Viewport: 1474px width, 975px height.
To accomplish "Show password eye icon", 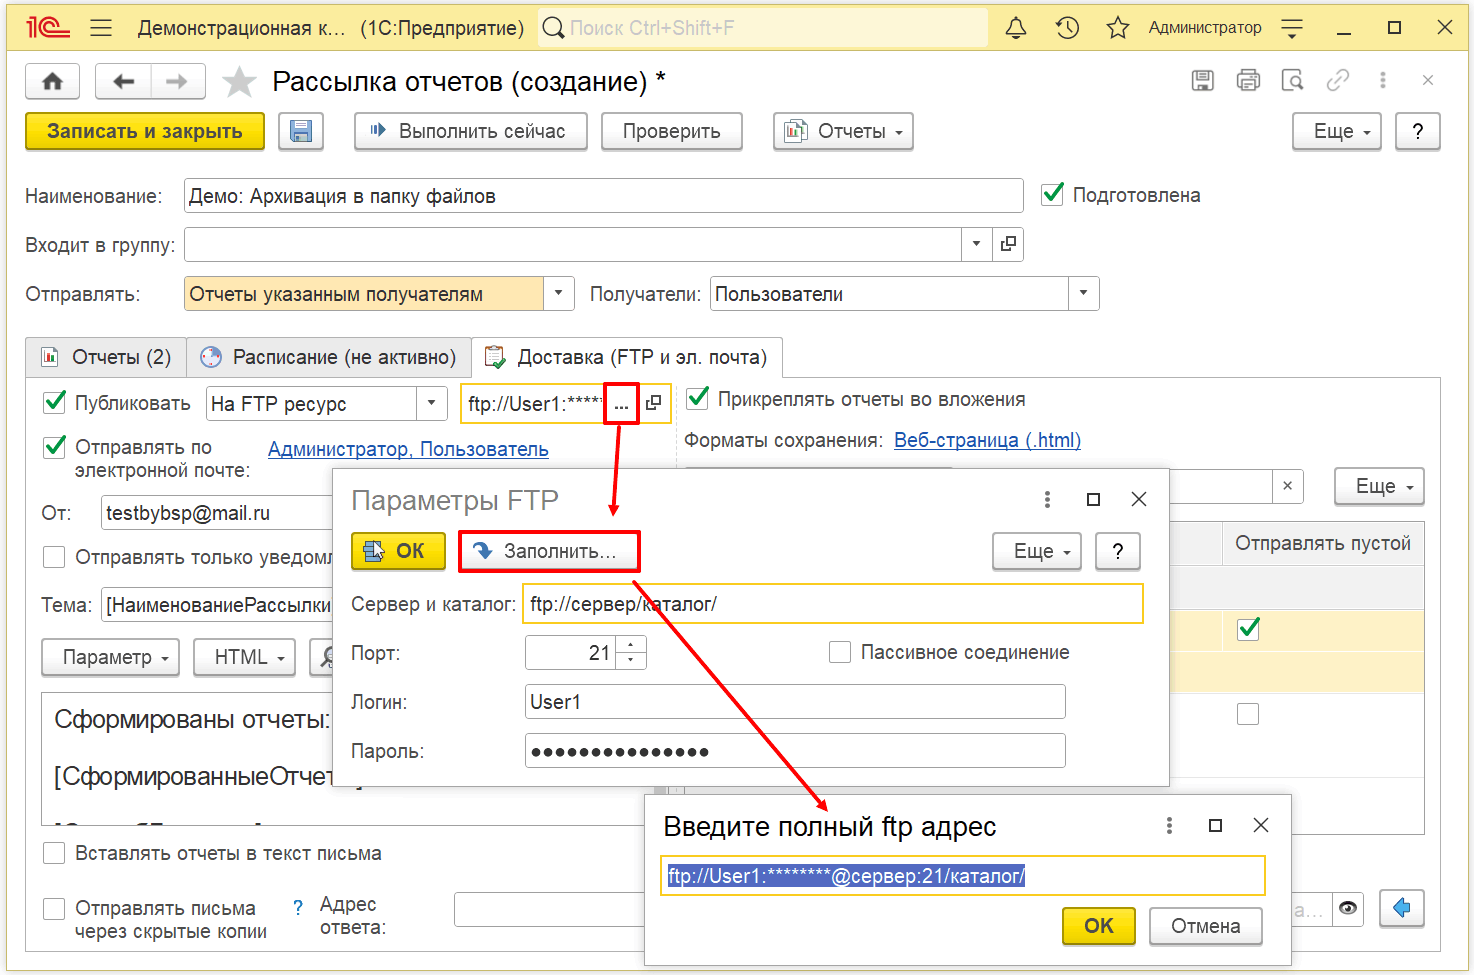I will tap(1348, 909).
